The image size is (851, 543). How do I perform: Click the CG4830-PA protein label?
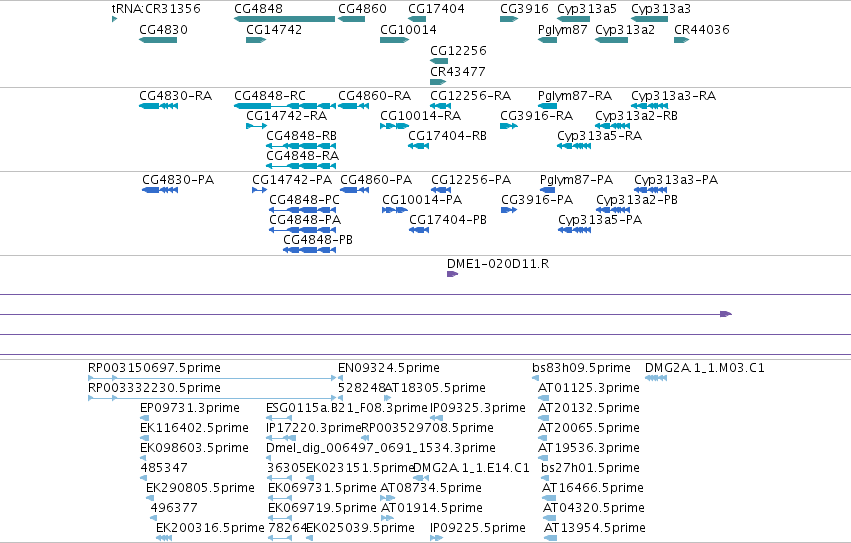[178, 180]
